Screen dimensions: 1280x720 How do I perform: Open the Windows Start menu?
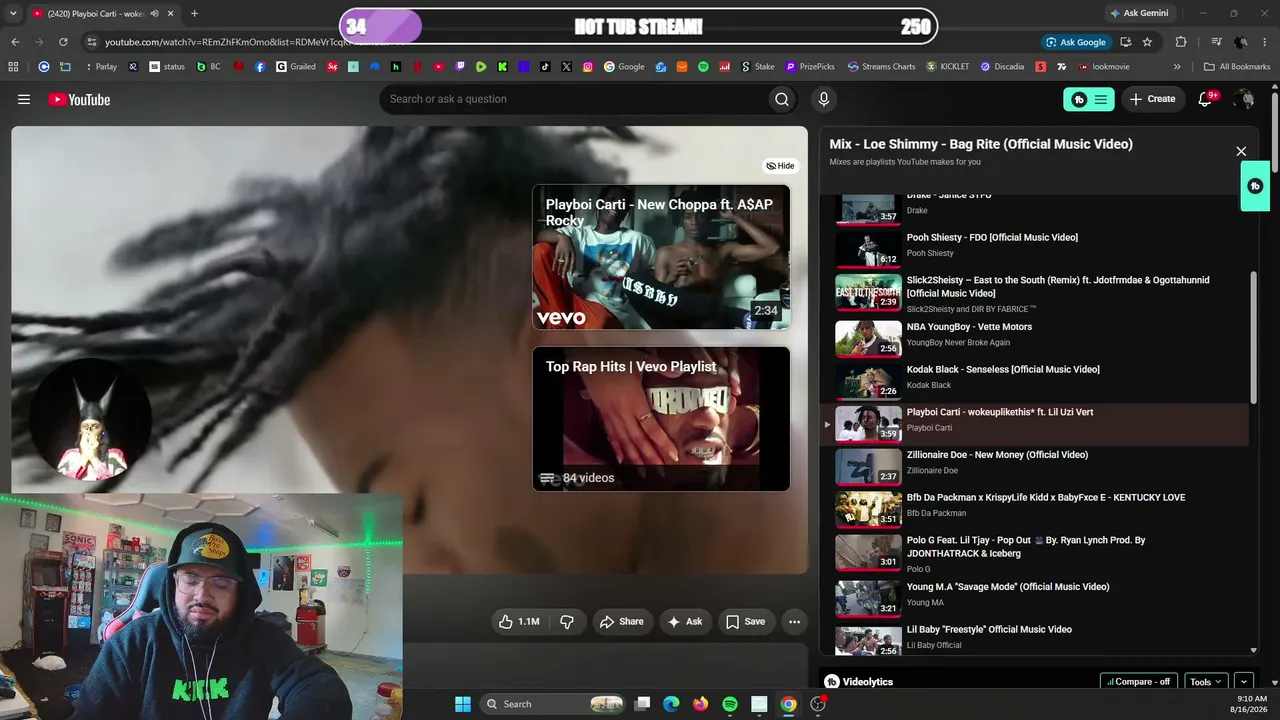(x=463, y=704)
